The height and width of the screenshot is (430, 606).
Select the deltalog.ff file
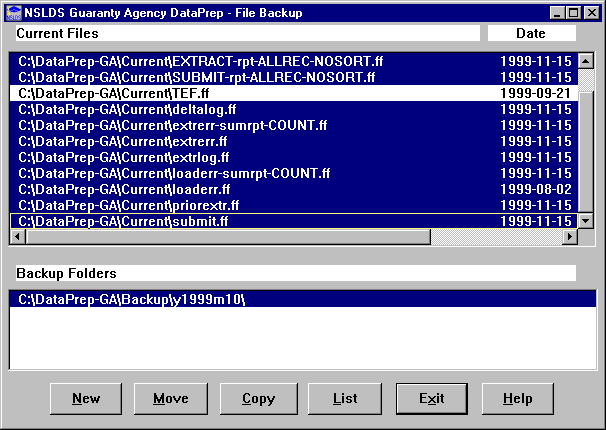(127, 108)
